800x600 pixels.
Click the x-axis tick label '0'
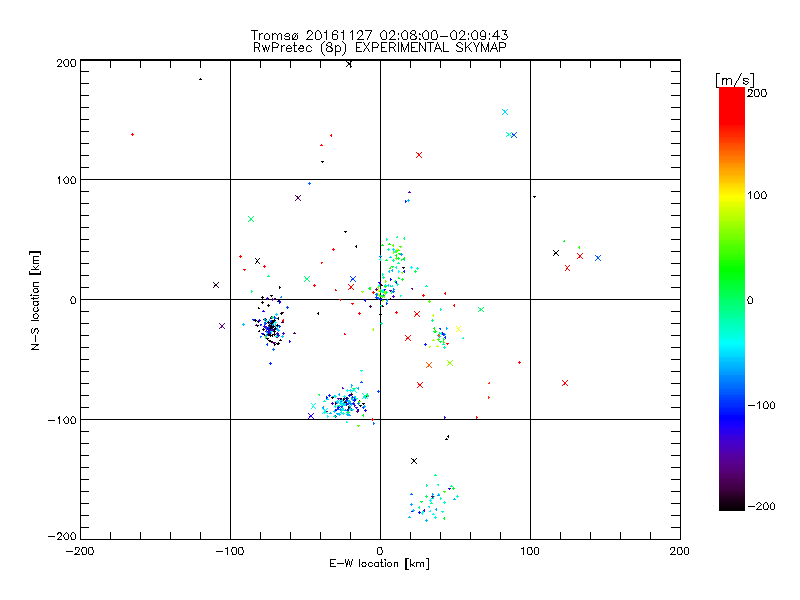coord(380,551)
